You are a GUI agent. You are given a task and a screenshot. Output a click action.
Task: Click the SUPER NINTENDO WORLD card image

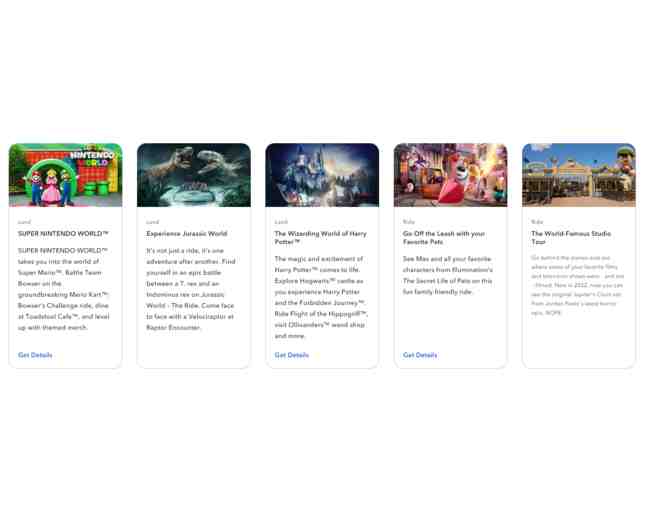tap(65, 175)
